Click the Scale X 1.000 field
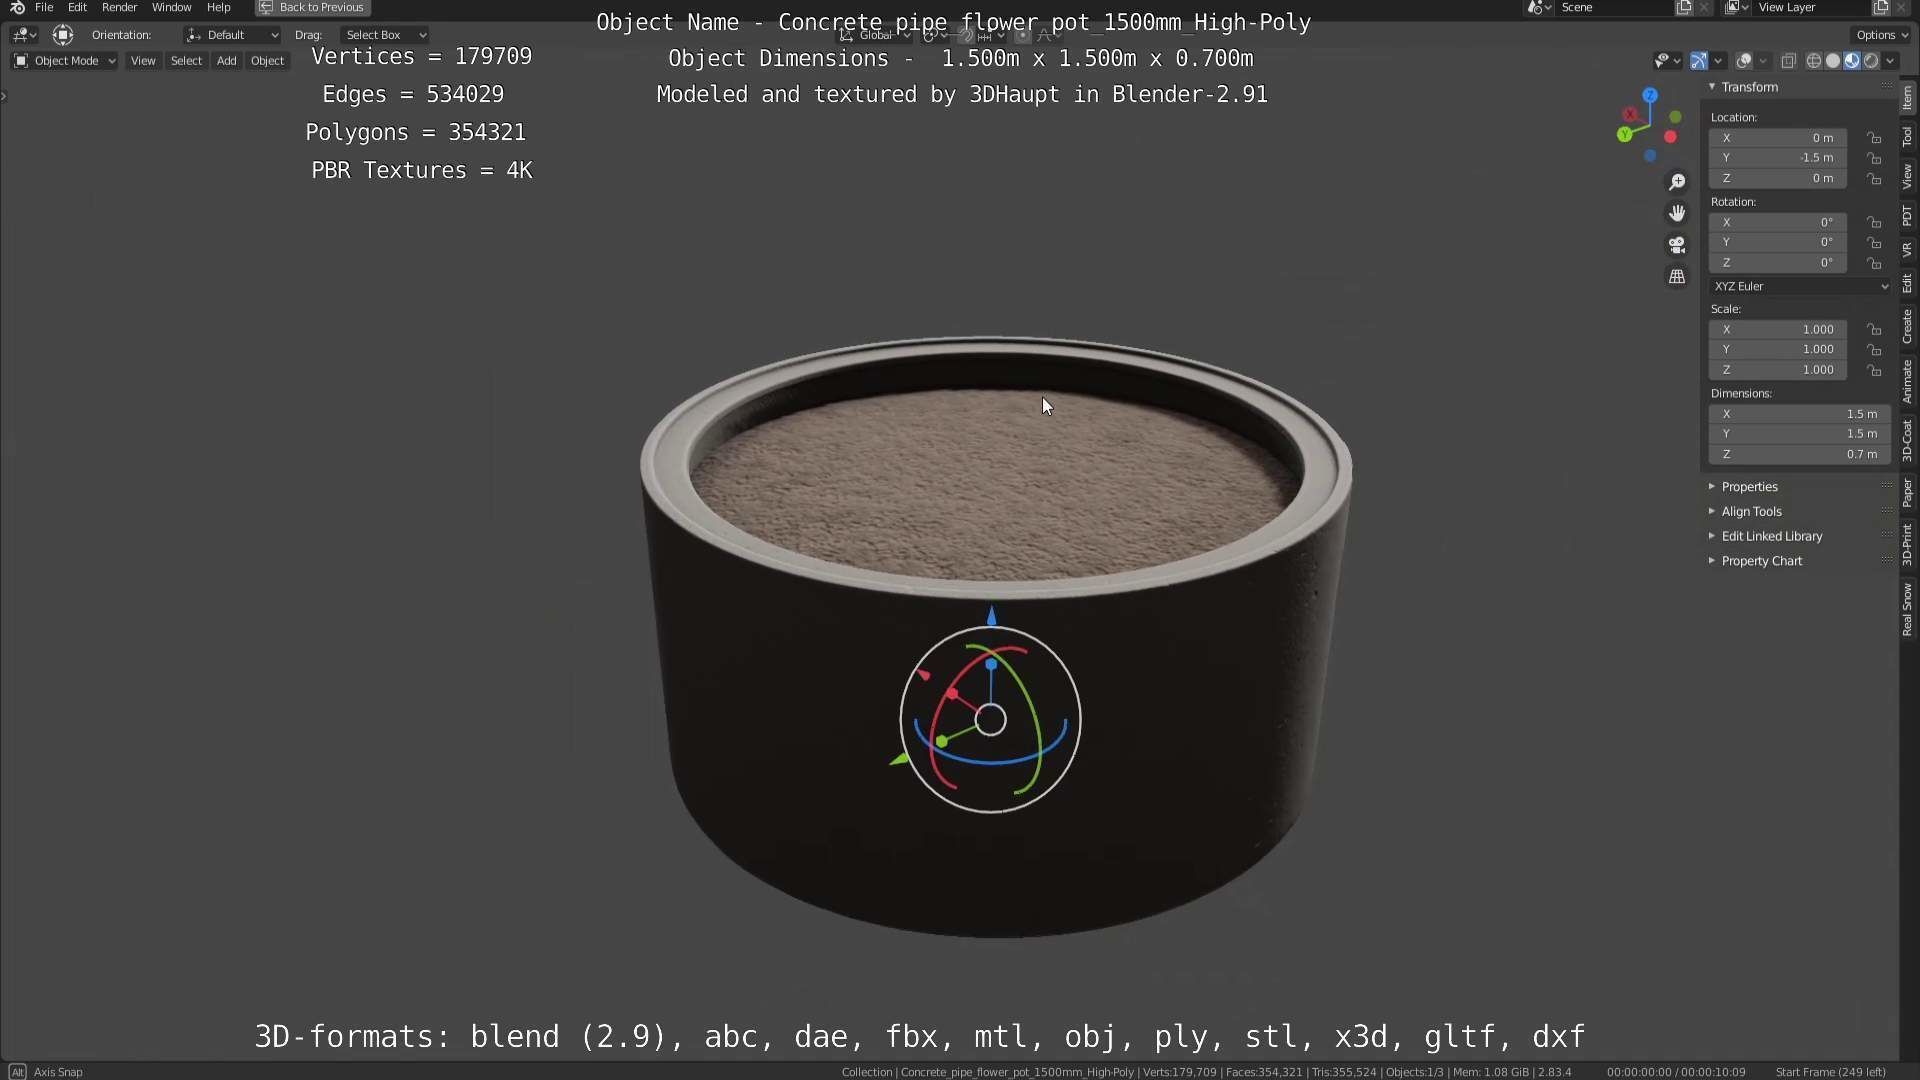 tap(1778, 329)
